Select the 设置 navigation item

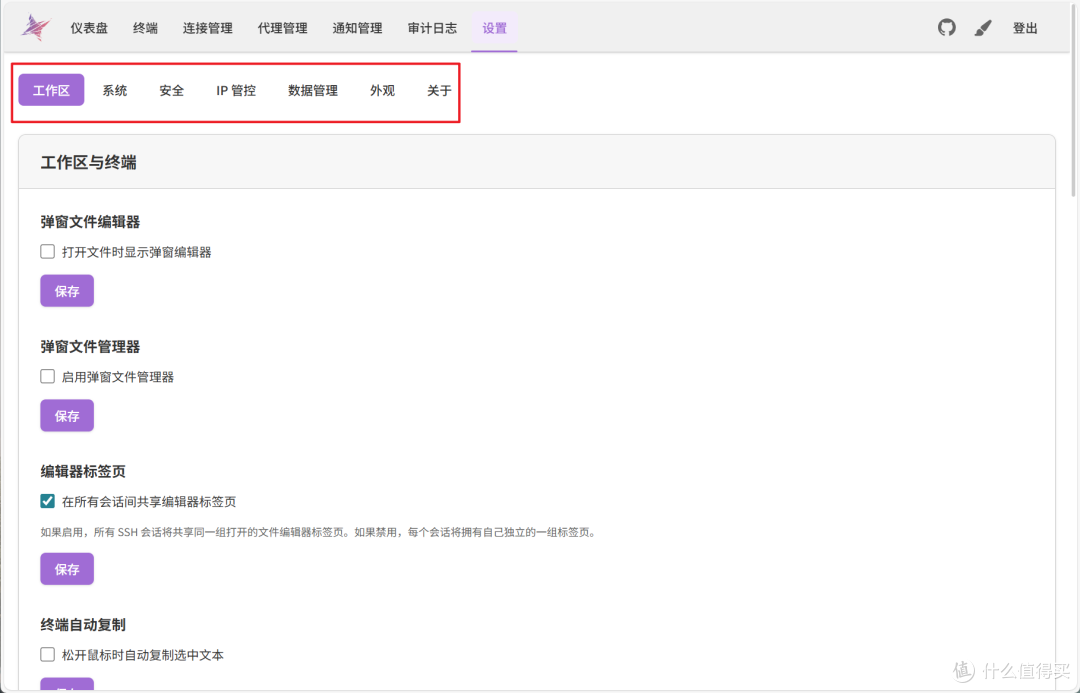[495, 28]
